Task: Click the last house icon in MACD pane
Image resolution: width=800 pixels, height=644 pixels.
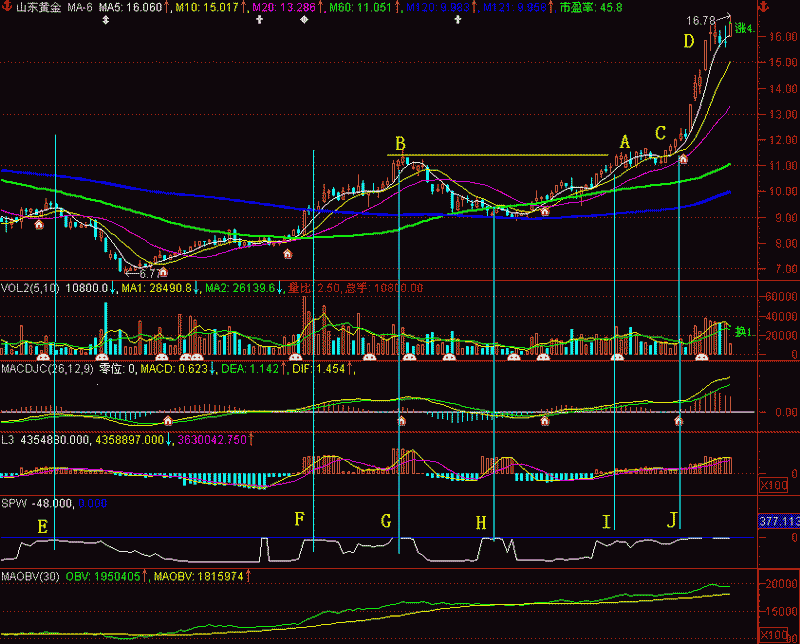Action: [x=679, y=421]
